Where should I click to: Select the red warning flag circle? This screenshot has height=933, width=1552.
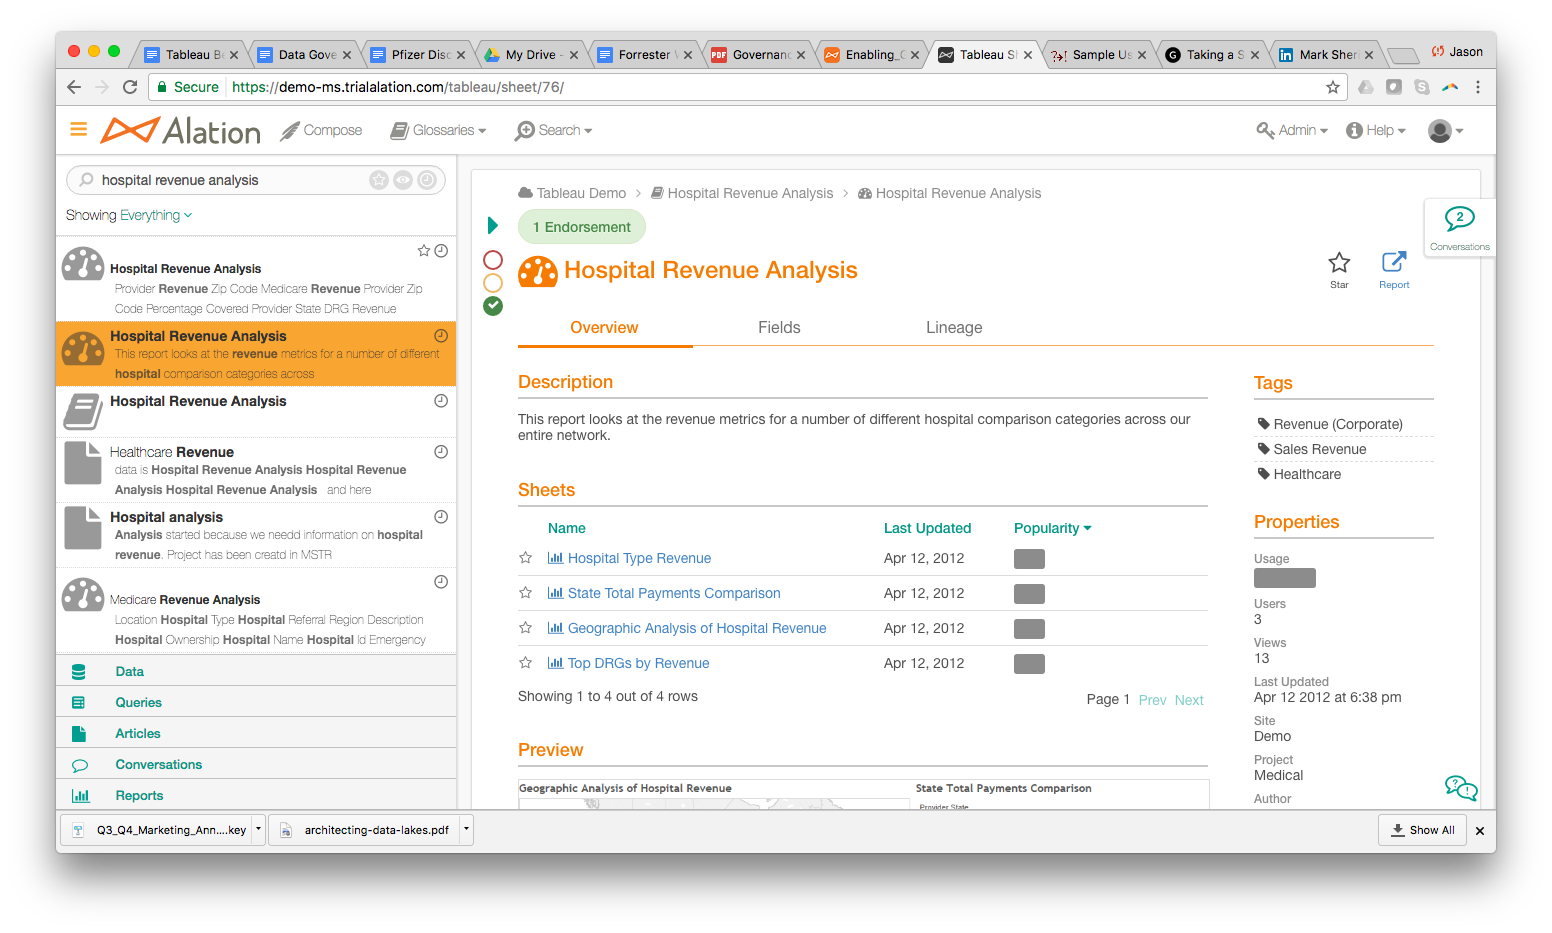493,260
